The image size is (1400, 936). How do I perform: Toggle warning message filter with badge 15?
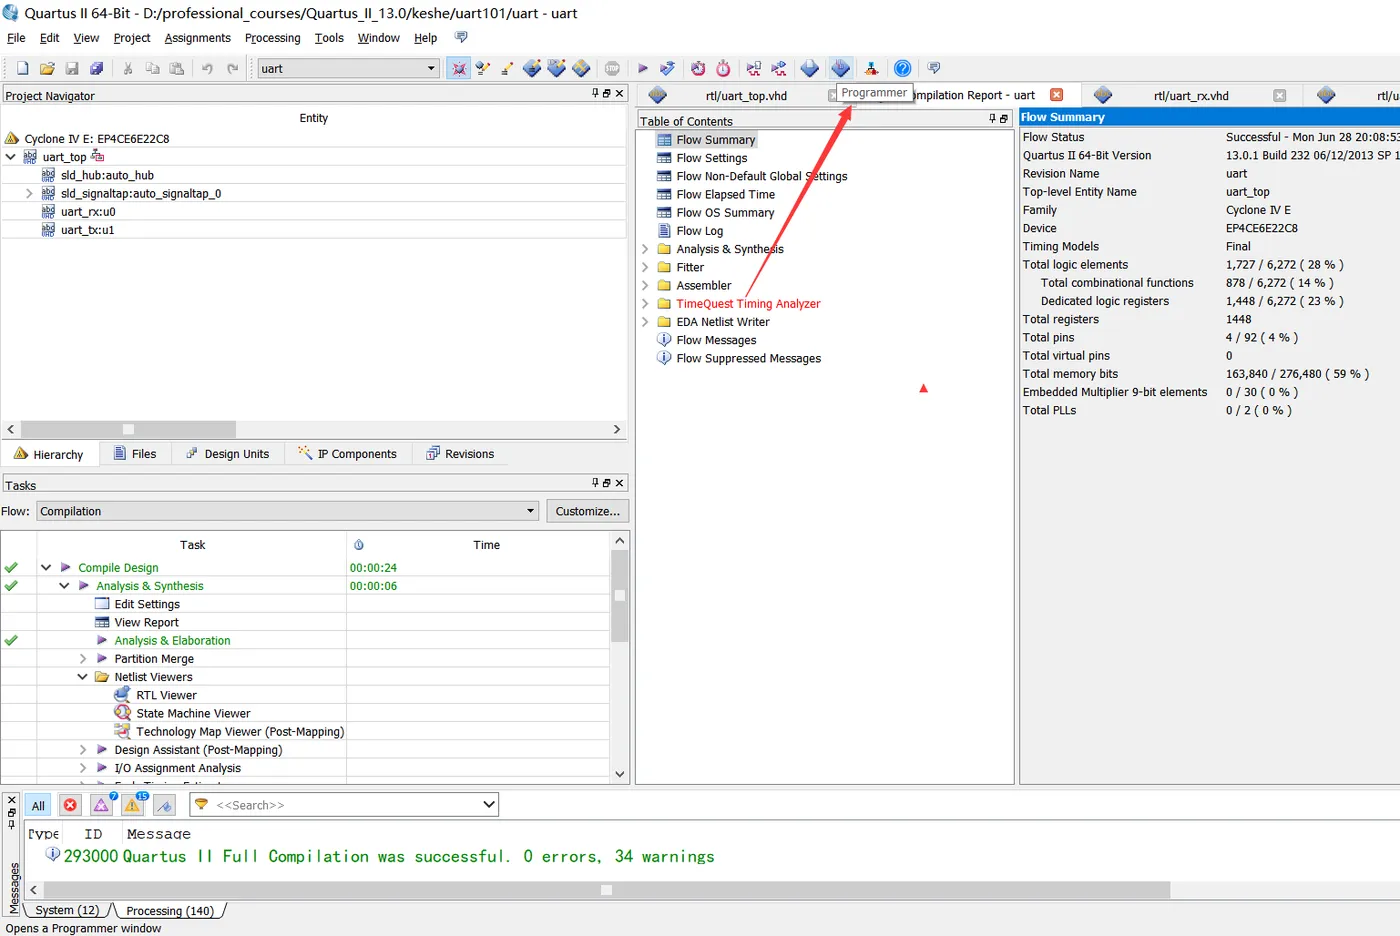click(x=133, y=805)
